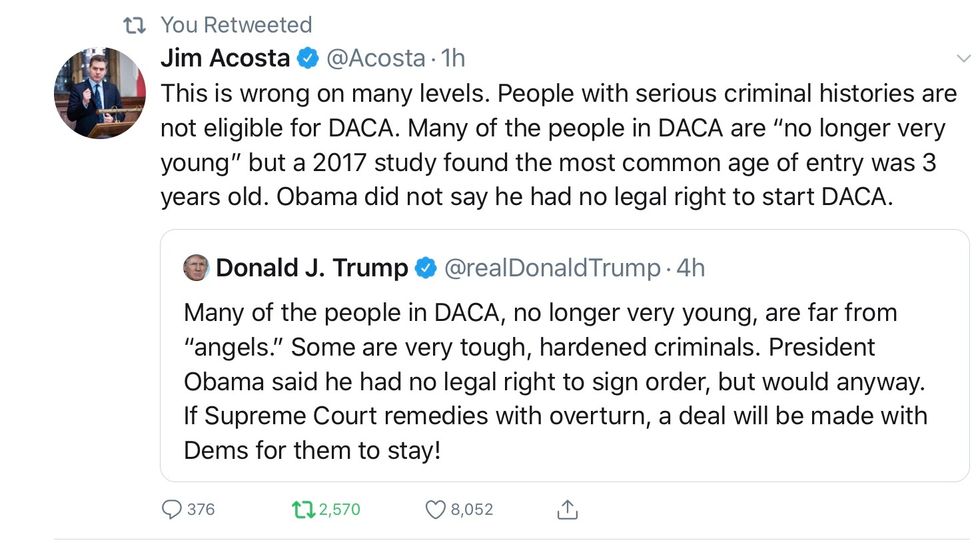Click Donald J. Trump's small avatar
This screenshot has width=980, height=556.
tap(195, 268)
